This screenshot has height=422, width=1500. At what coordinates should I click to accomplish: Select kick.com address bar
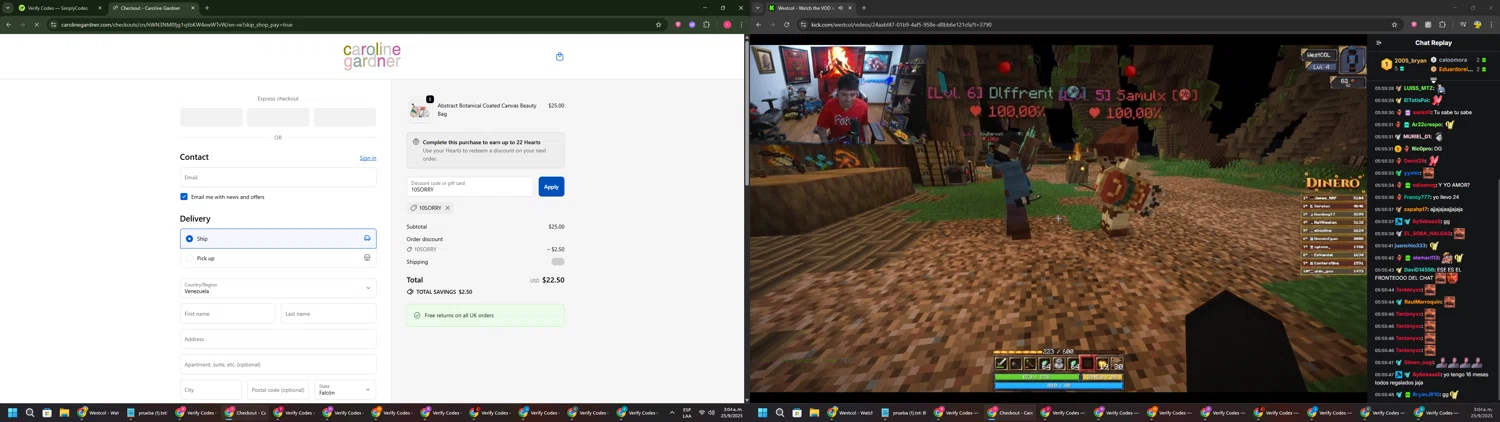[1100, 24]
